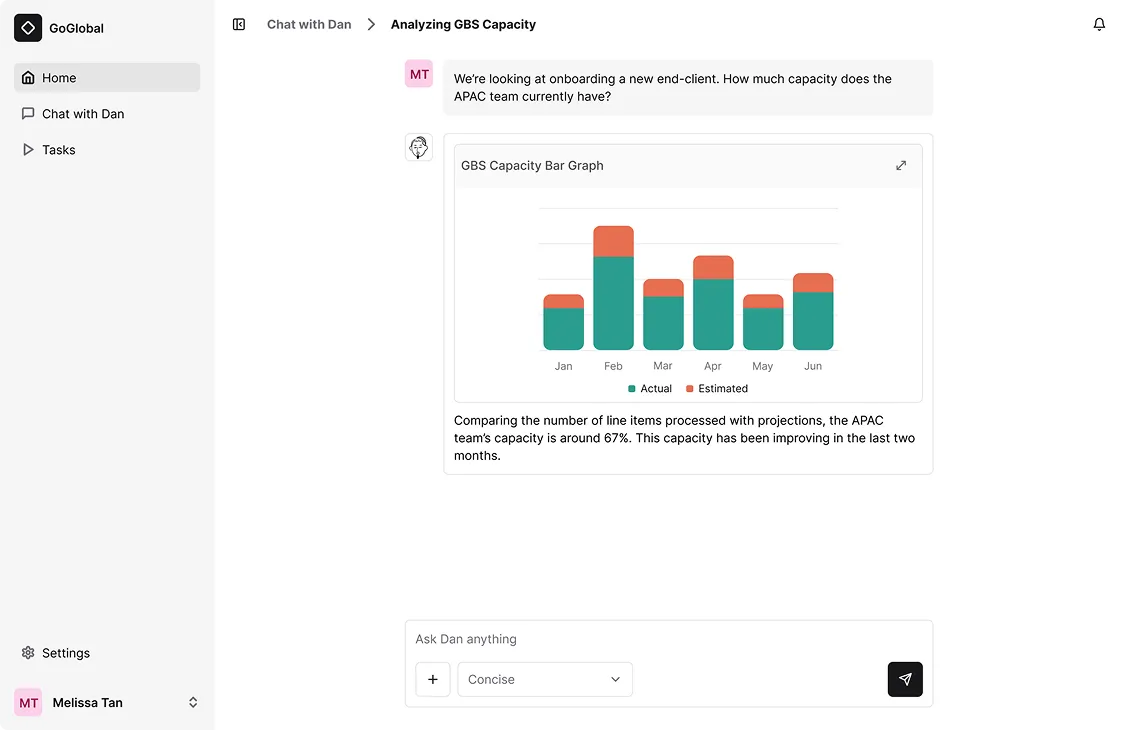This screenshot has width=1124, height=730.
Task: Expand the GBS Capacity Bar Graph
Action: point(900,166)
